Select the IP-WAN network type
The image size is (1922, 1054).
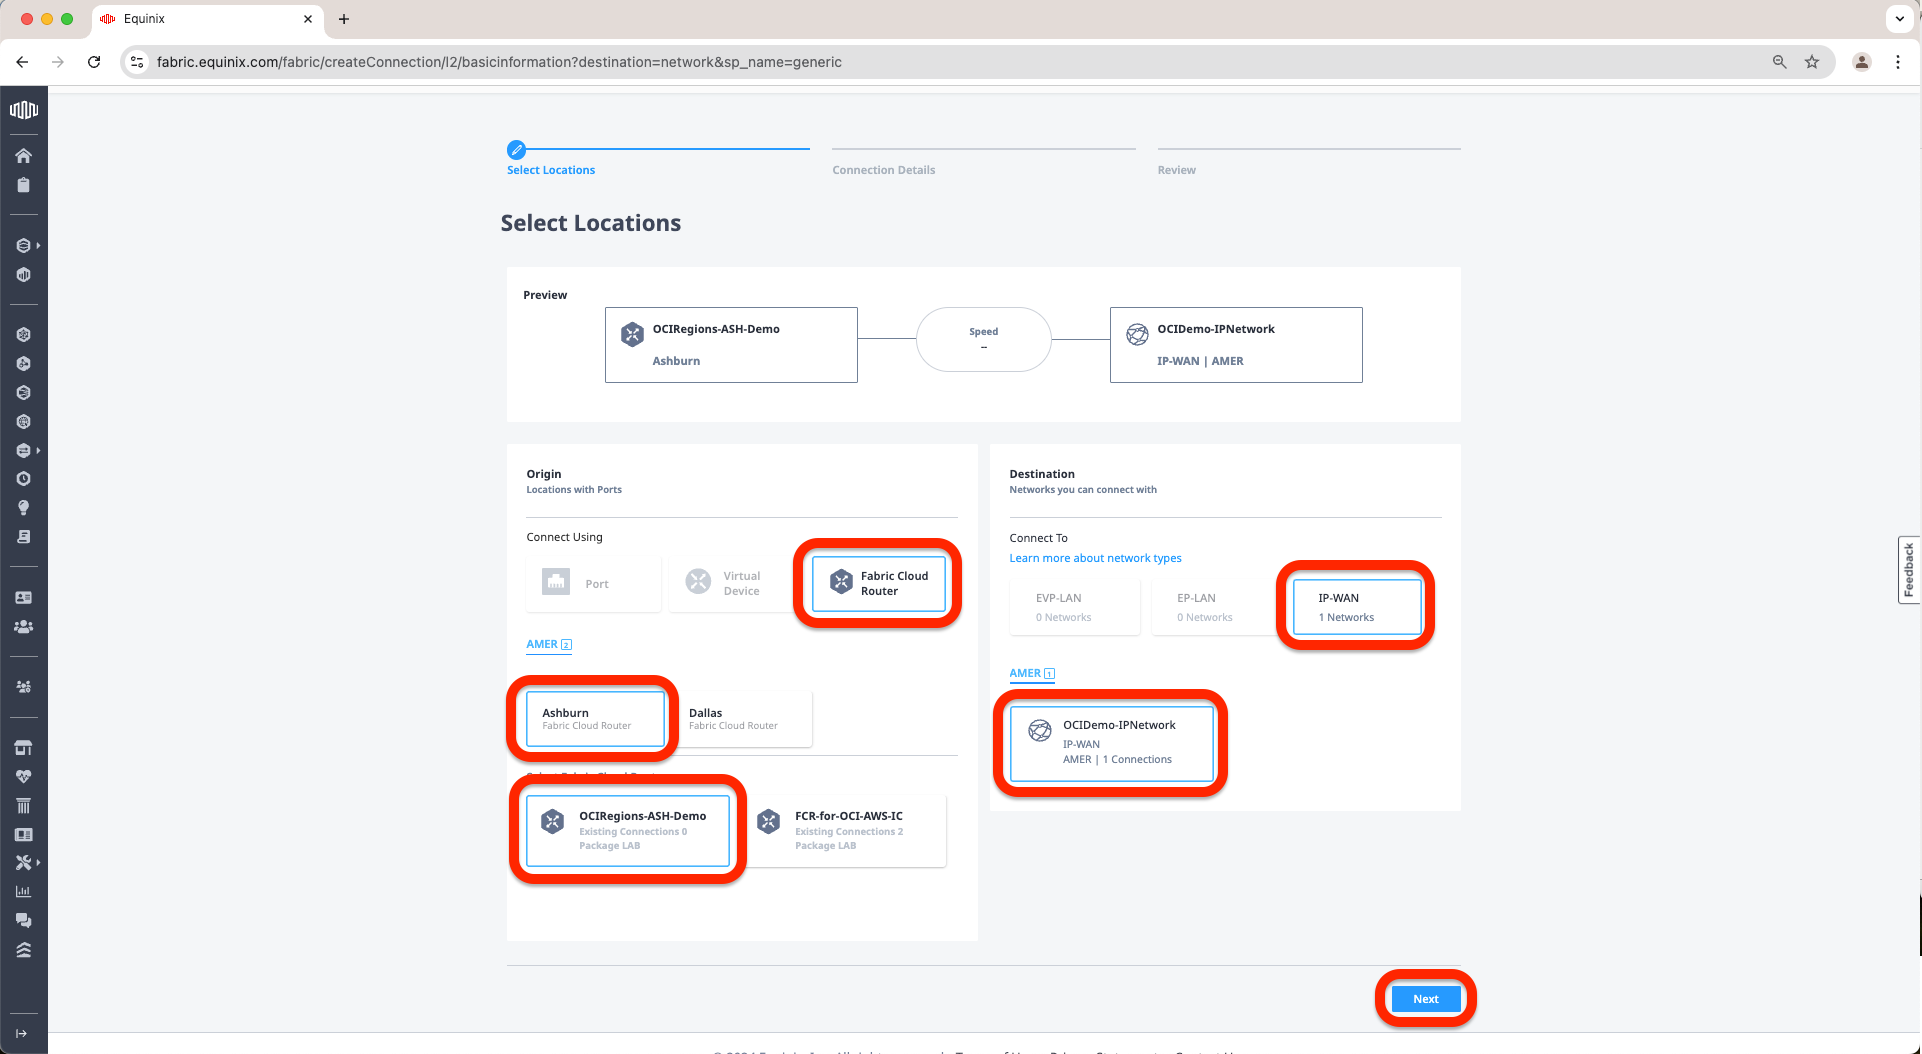point(1356,607)
